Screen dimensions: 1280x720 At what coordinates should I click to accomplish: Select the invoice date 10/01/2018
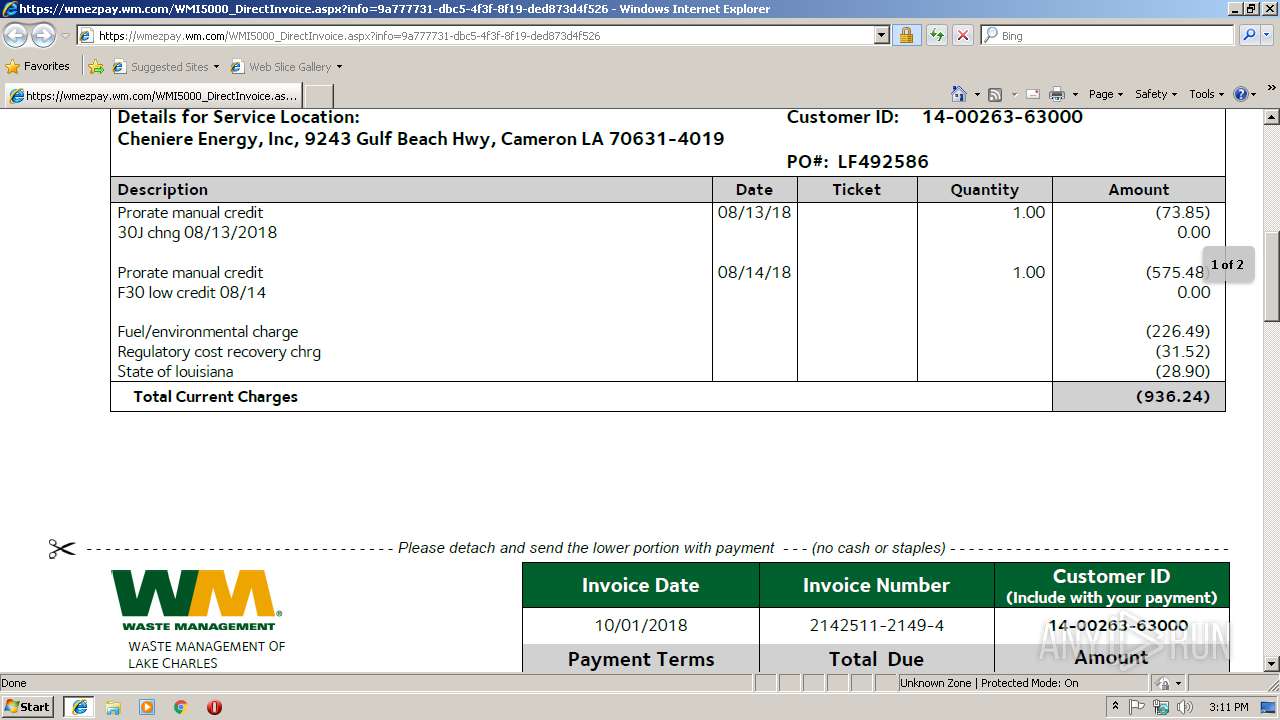[x=641, y=626]
